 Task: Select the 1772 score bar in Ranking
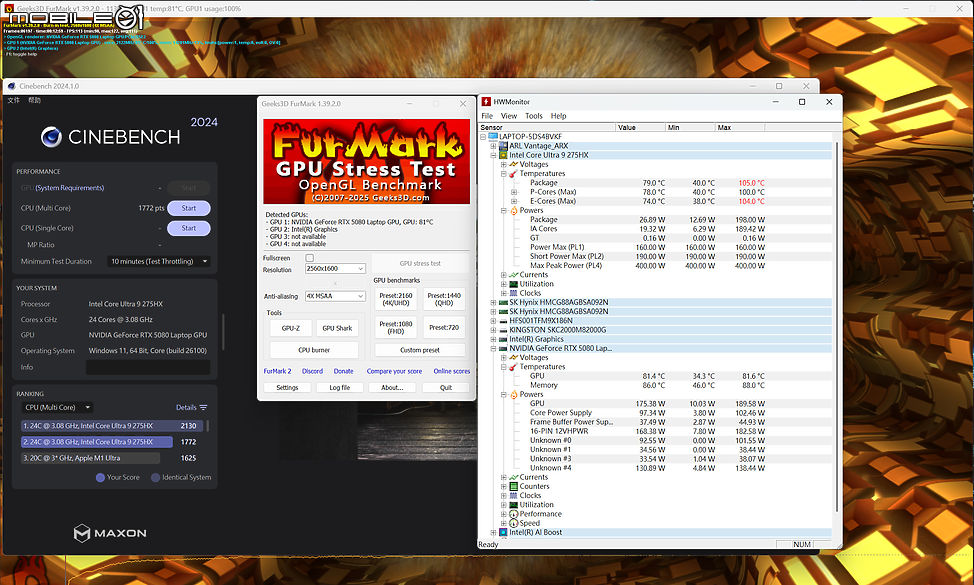(x=97, y=442)
